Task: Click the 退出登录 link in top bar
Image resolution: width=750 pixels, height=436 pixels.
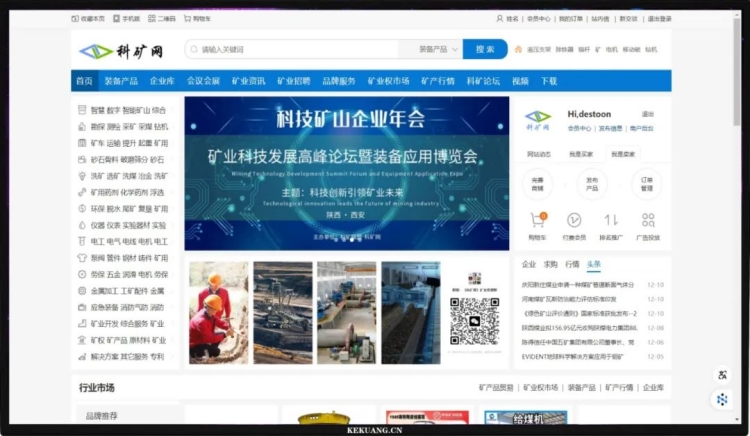Action: 659,18
